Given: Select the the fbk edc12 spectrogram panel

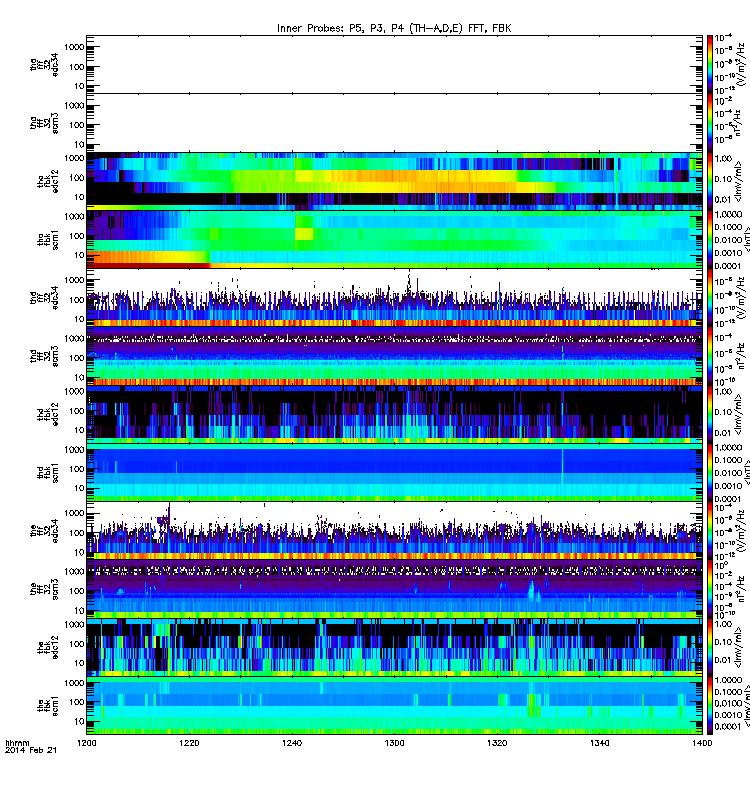Looking at the screenshot, I should 394,648.
